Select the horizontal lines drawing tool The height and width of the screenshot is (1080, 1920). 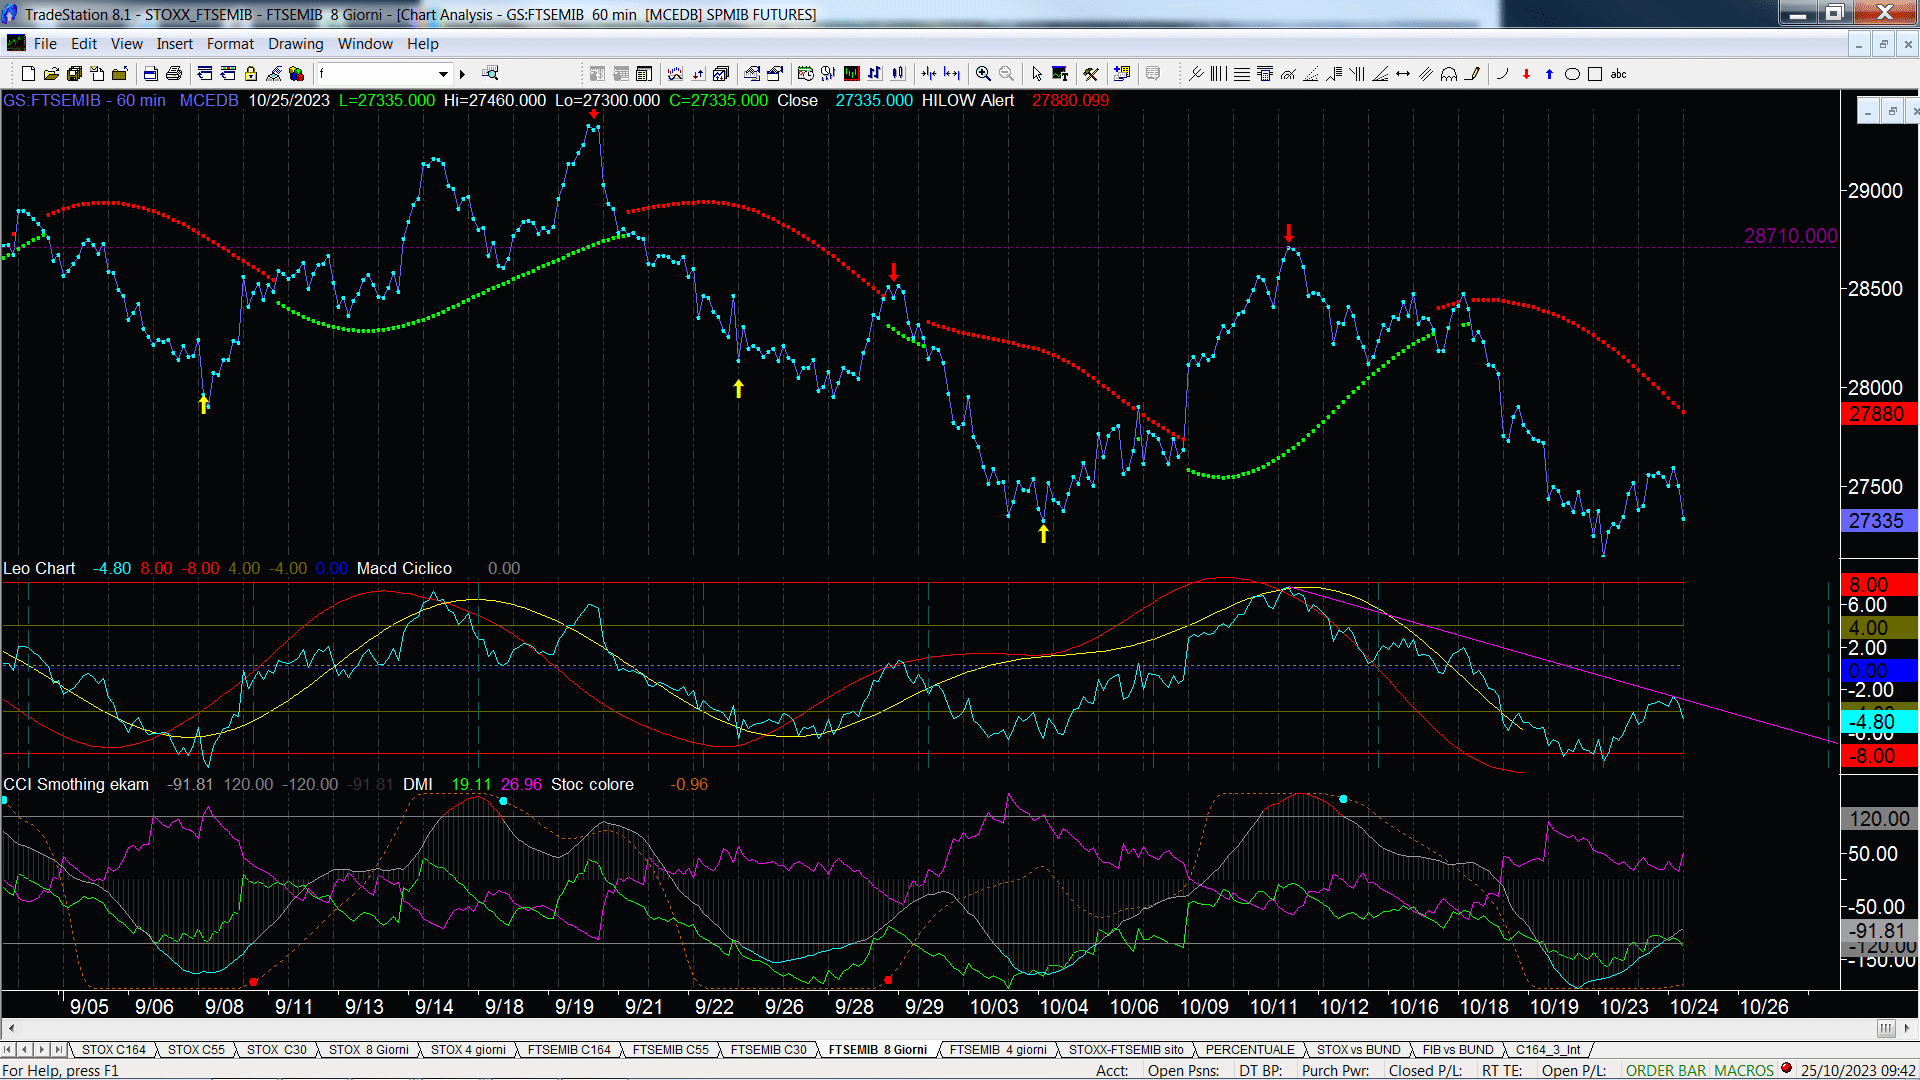point(1242,74)
